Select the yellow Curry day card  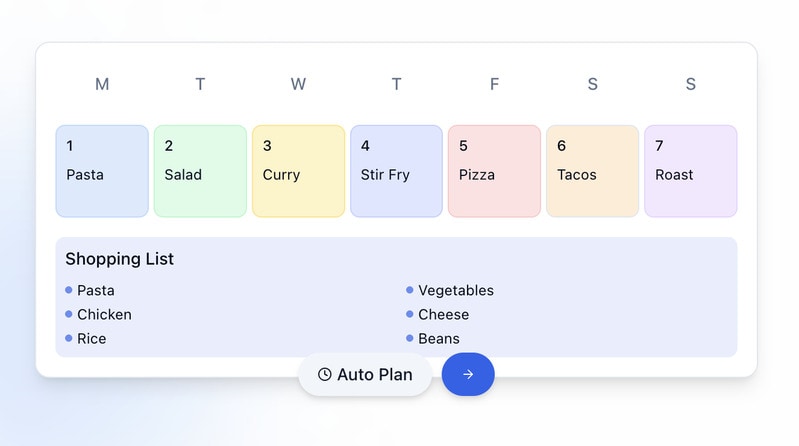[298, 171]
